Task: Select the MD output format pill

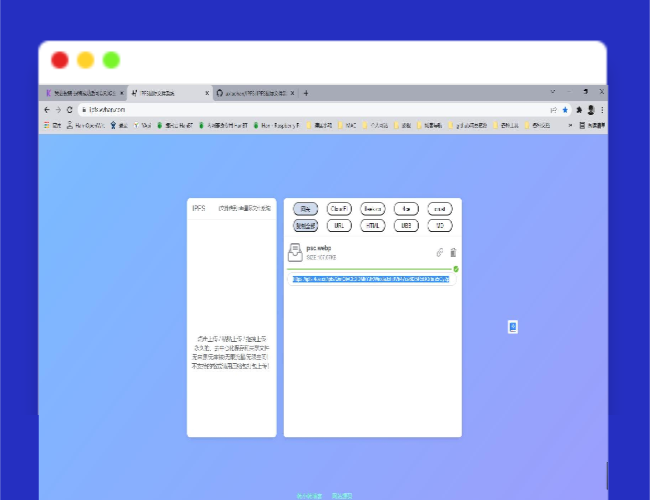Action: pos(439,226)
